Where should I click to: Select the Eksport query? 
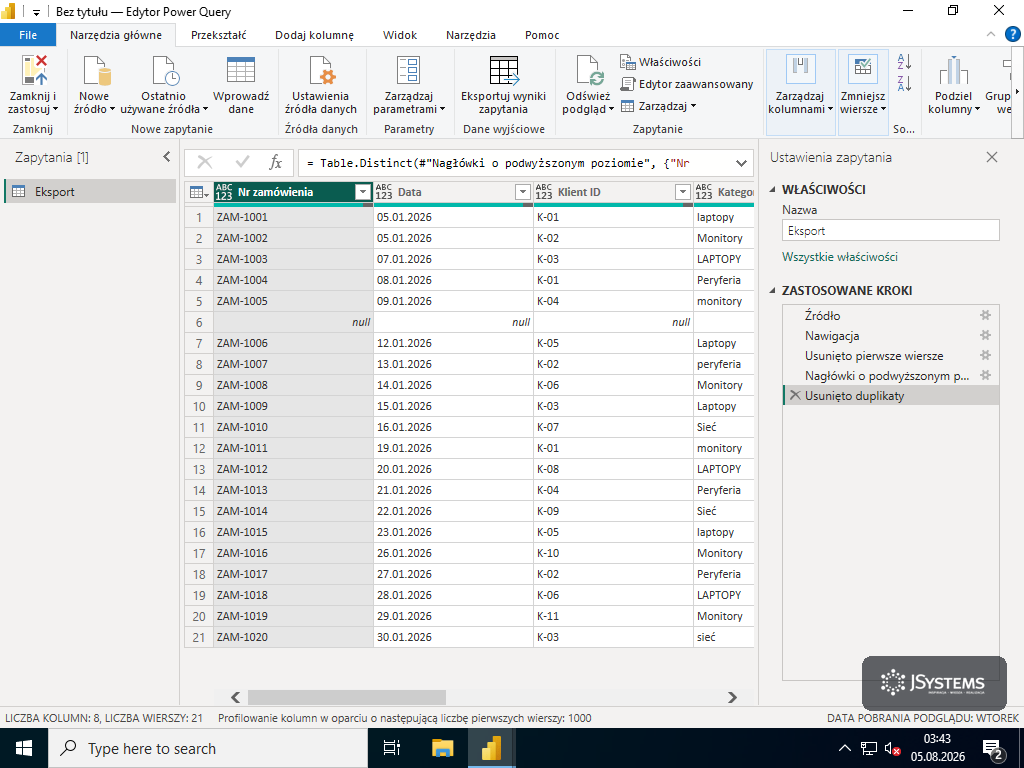90,191
